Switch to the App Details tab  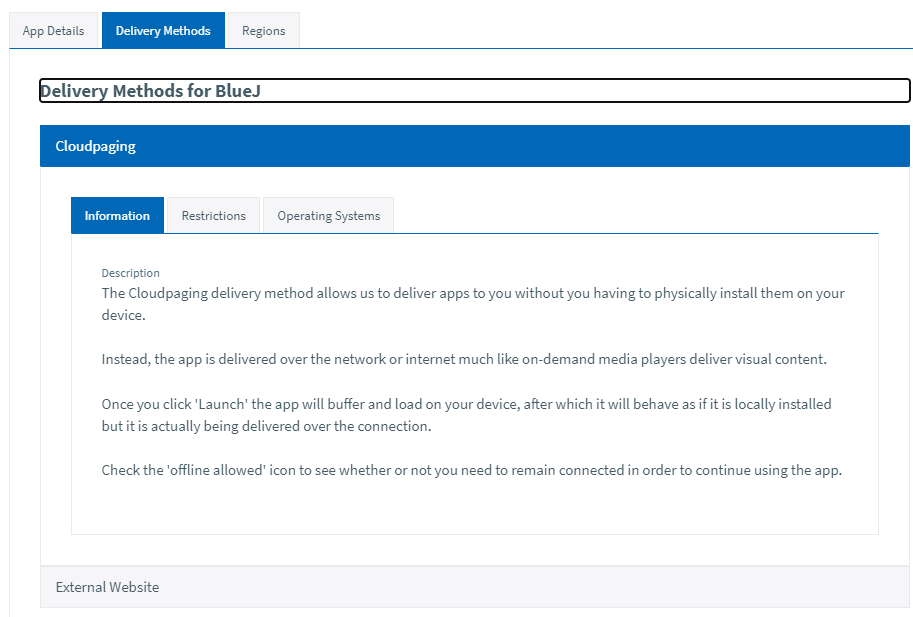(x=54, y=30)
